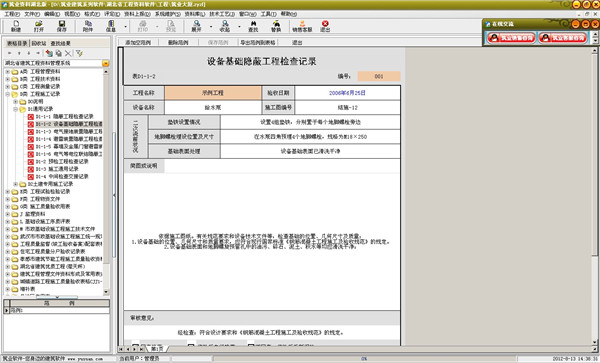Click the red 退出 (Exit) toolbar icon
The image size is (600, 363).
click(325, 26)
